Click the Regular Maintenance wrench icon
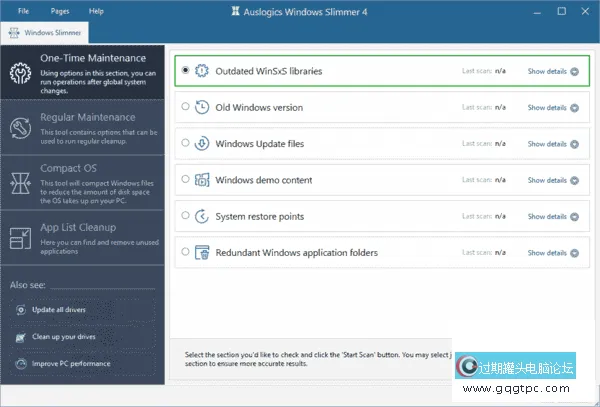 (20, 127)
